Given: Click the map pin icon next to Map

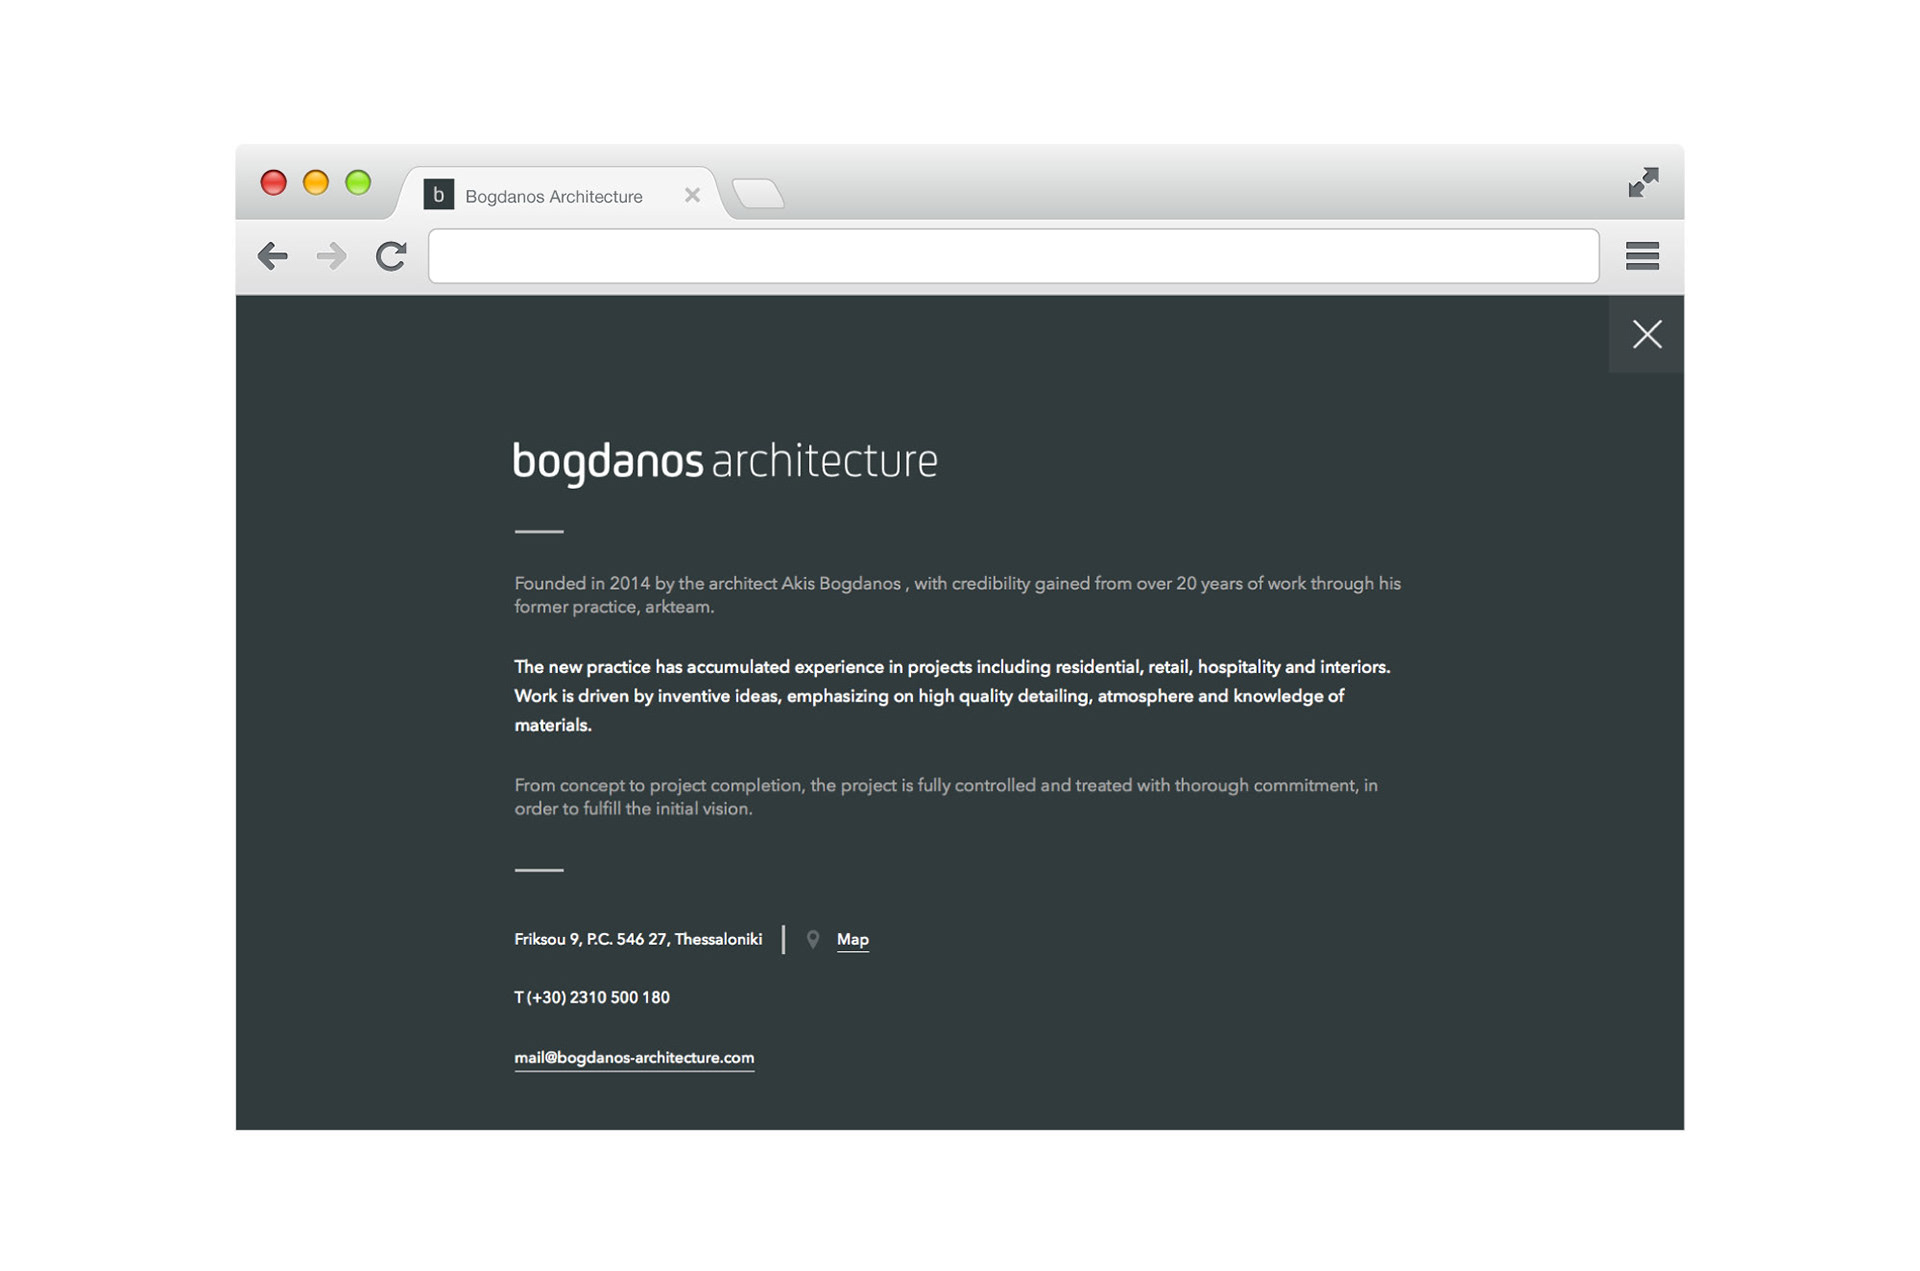Looking at the screenshot, I should pos(813,939).
